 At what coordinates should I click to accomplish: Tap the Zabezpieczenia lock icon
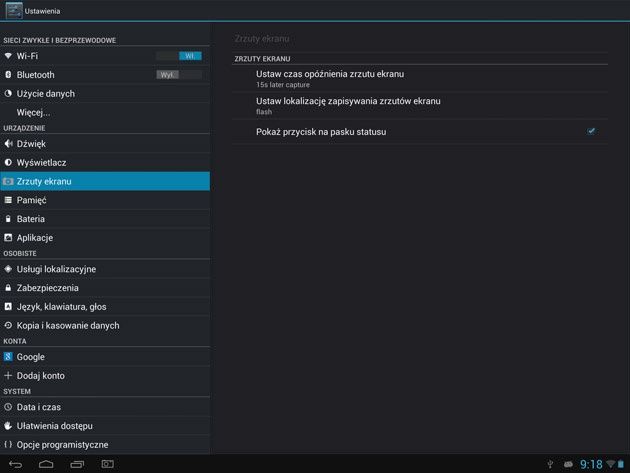coord(8,288)
